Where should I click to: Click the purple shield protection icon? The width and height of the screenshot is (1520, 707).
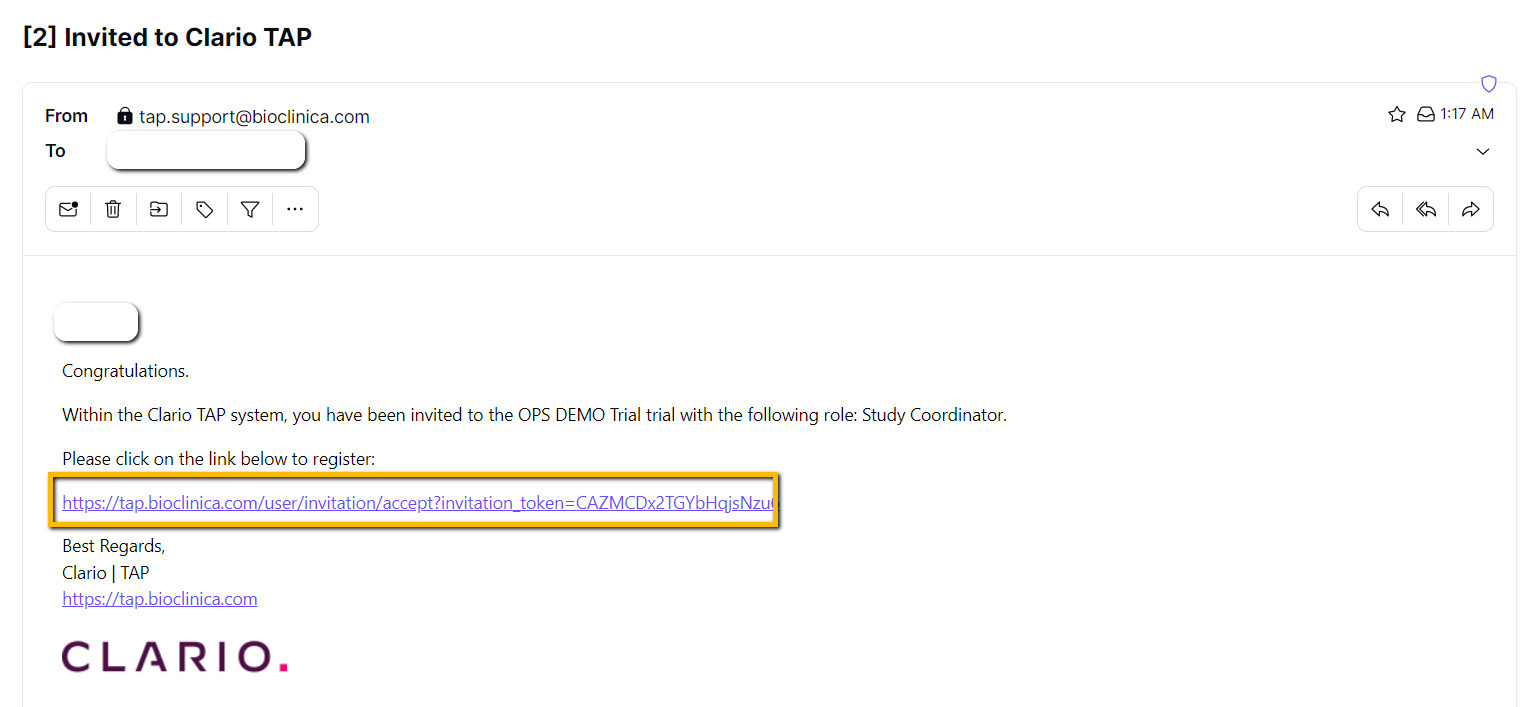pyautogui.click(x=1489, y=83)
